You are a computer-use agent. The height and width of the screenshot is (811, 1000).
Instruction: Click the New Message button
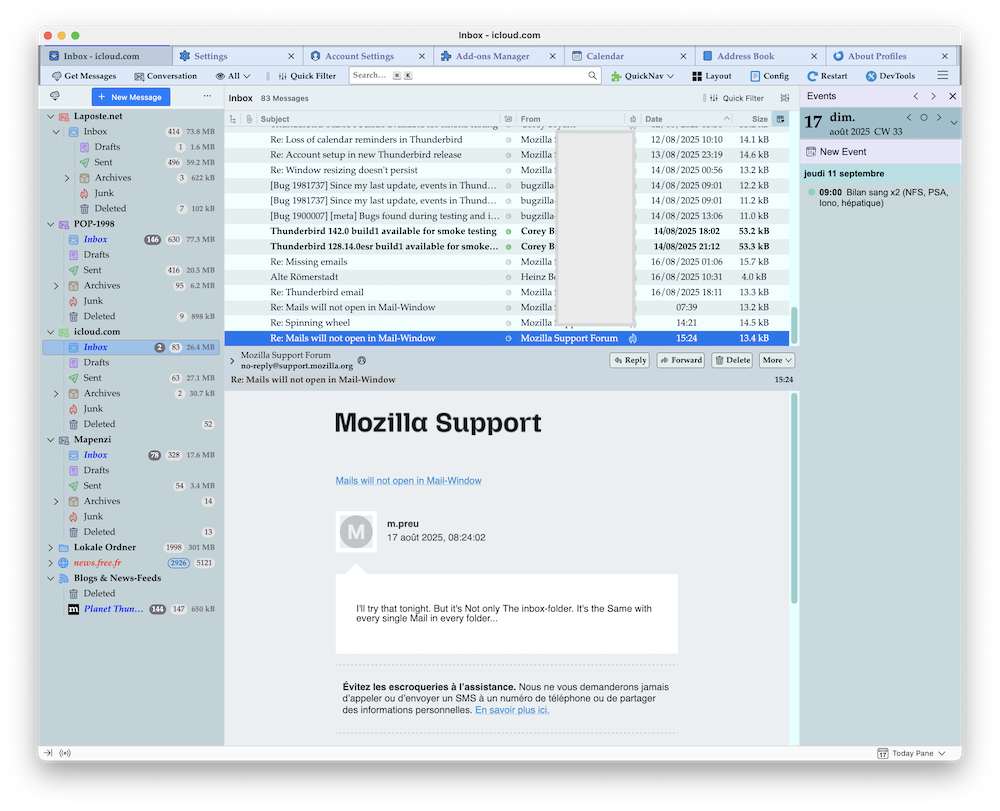[130, 97]
